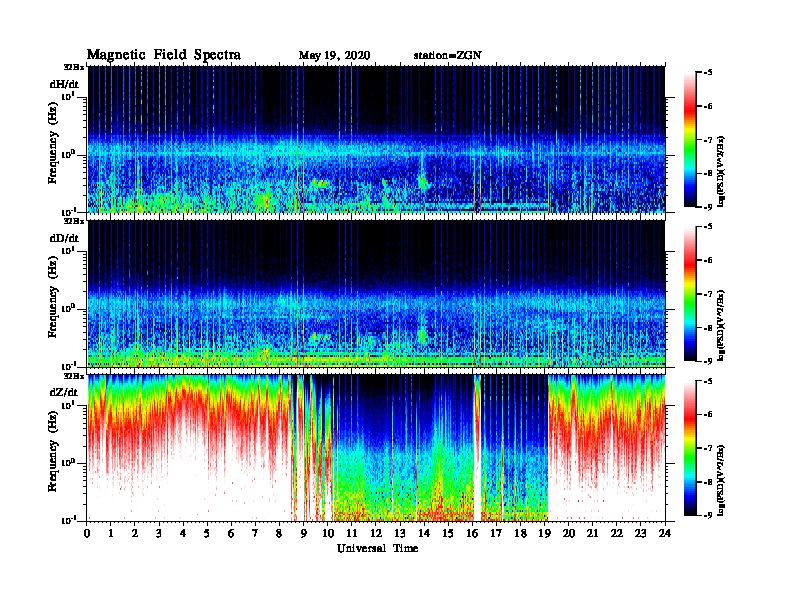Click the white data gap near 16 UT in dZ/dt panel
Image resolution: width=792 pixels, height=612 pixels.
coord(477,449)
